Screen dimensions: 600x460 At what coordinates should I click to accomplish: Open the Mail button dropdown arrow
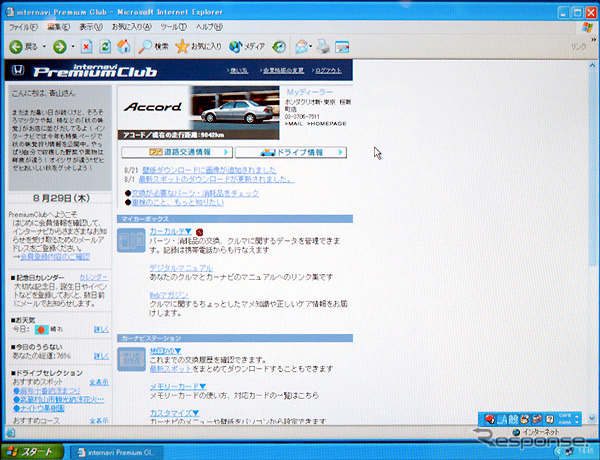click(x=310, y=47)
